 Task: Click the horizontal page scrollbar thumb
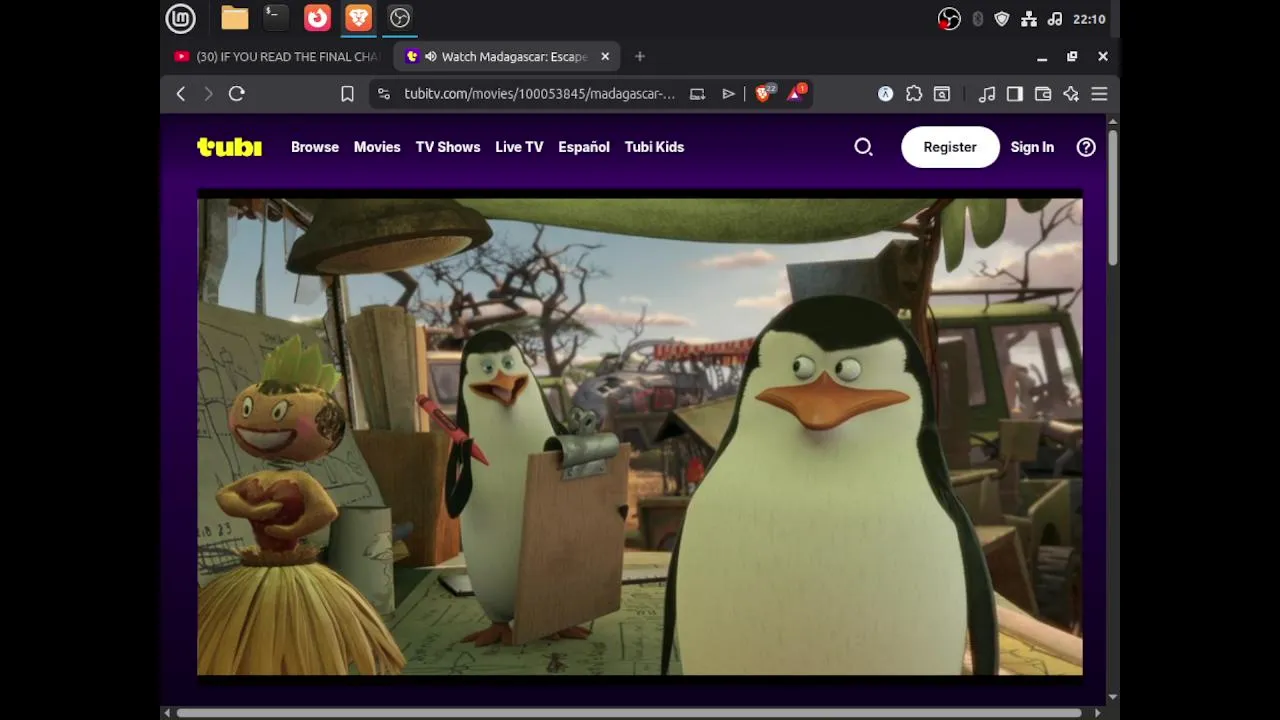[x=629, y=713]
